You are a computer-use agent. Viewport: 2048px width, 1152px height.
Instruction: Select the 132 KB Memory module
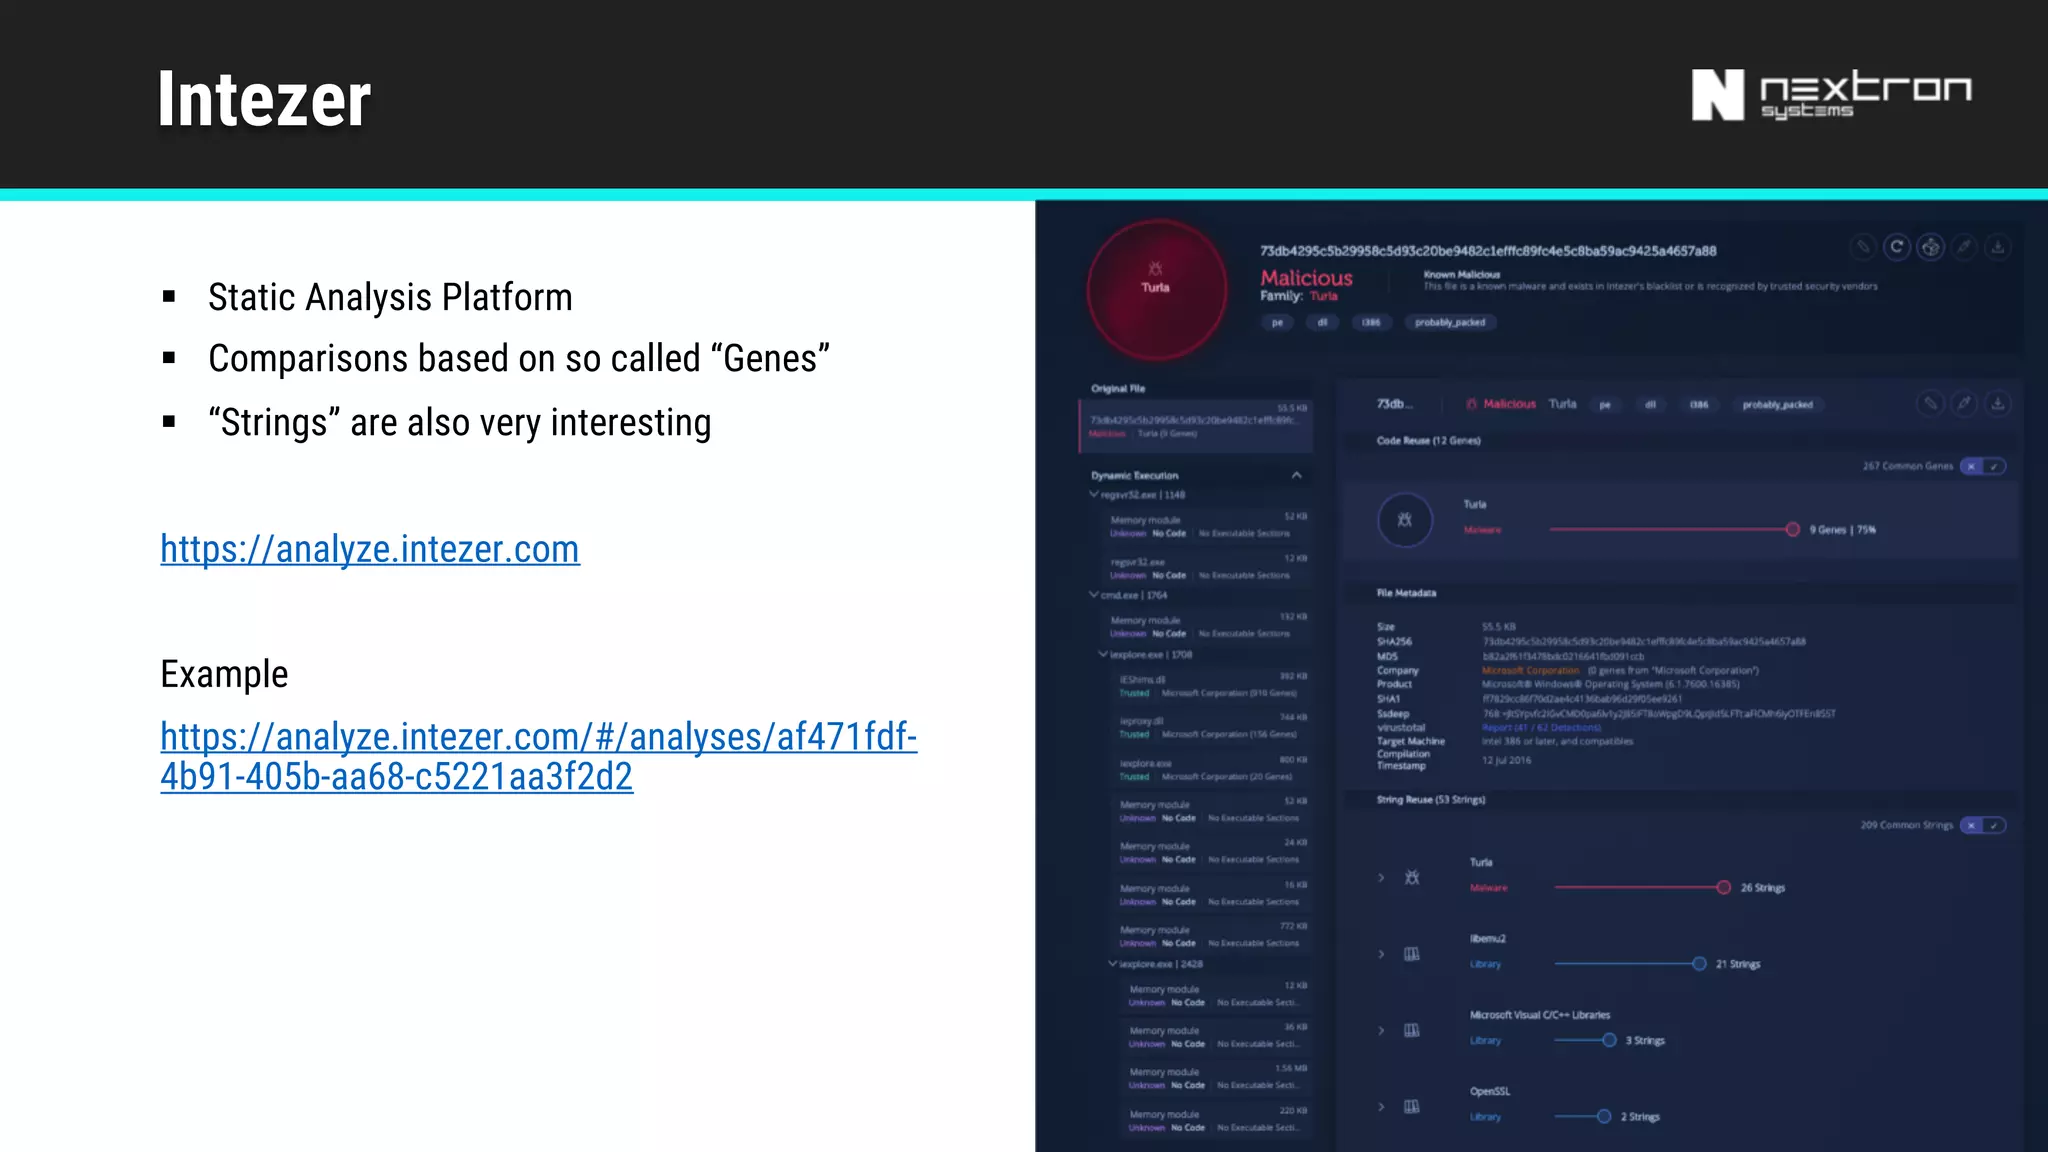tap(1208, 626)
